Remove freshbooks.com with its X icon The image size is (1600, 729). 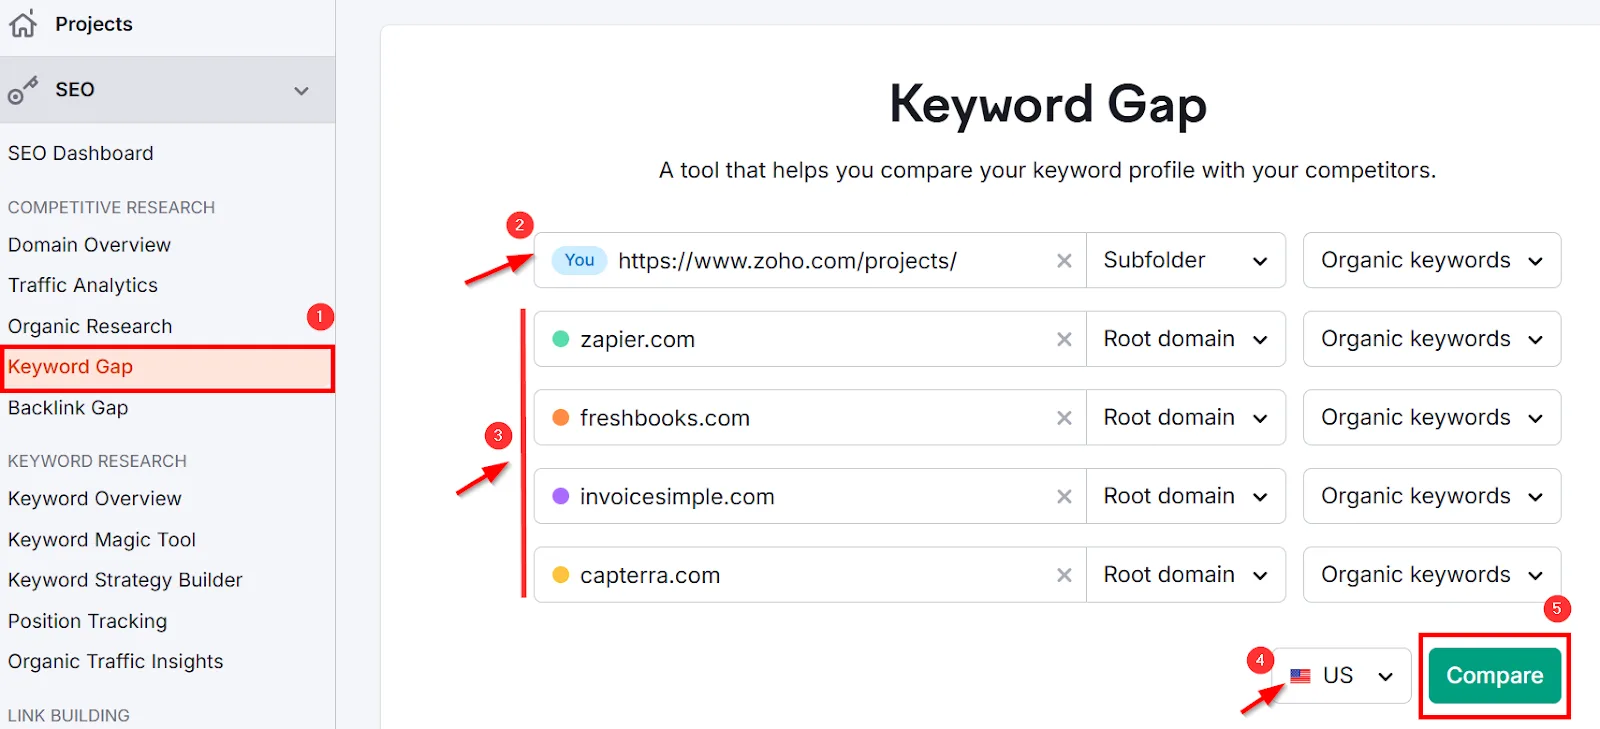pyautogui.click(x=1064, y=418)
